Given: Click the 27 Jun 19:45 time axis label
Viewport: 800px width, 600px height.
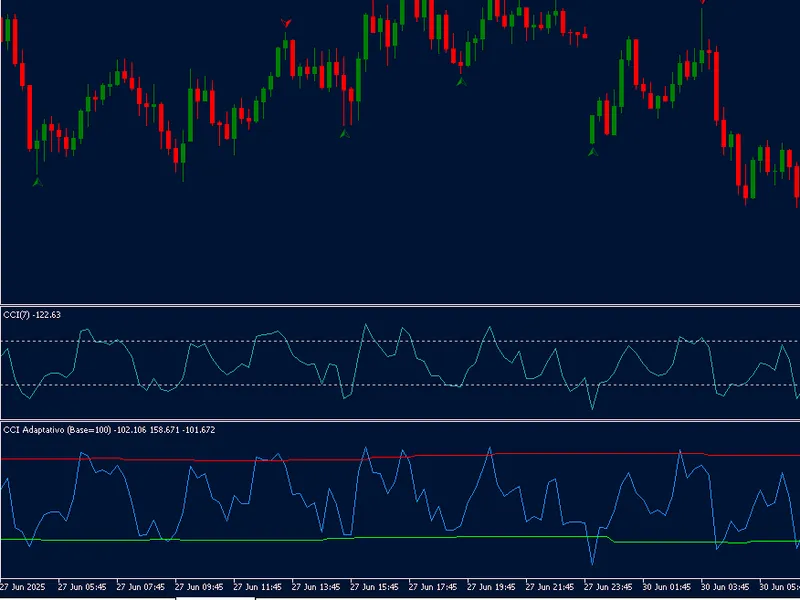Looking at the screenshot, I should (x=491, y=587).
